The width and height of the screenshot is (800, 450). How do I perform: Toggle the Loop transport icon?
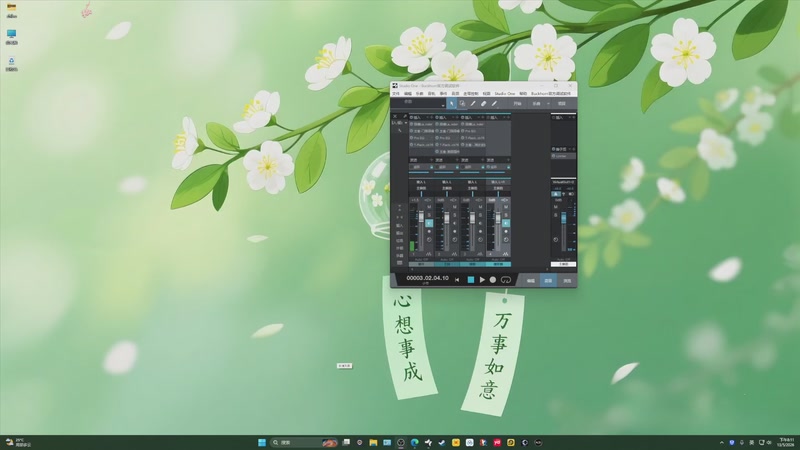point(506,280)
